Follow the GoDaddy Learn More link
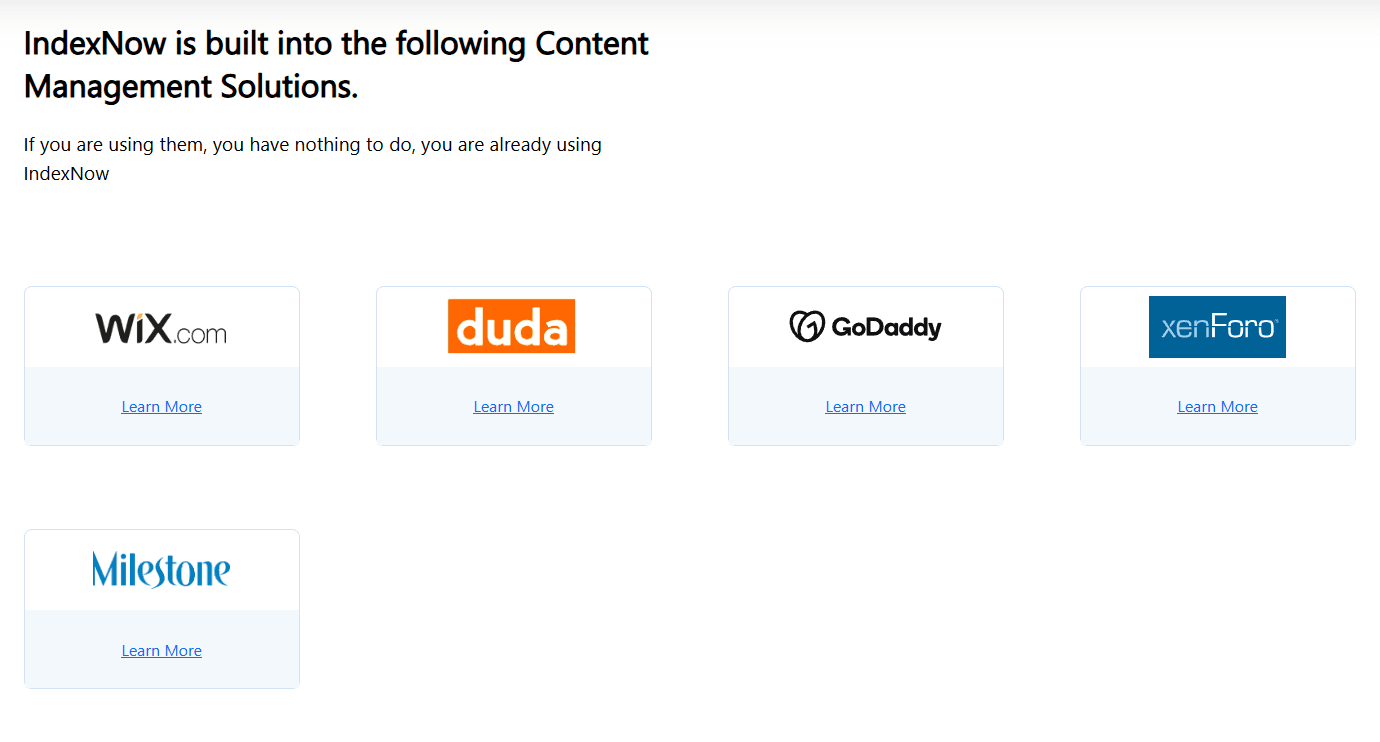 tap(866, 407)
